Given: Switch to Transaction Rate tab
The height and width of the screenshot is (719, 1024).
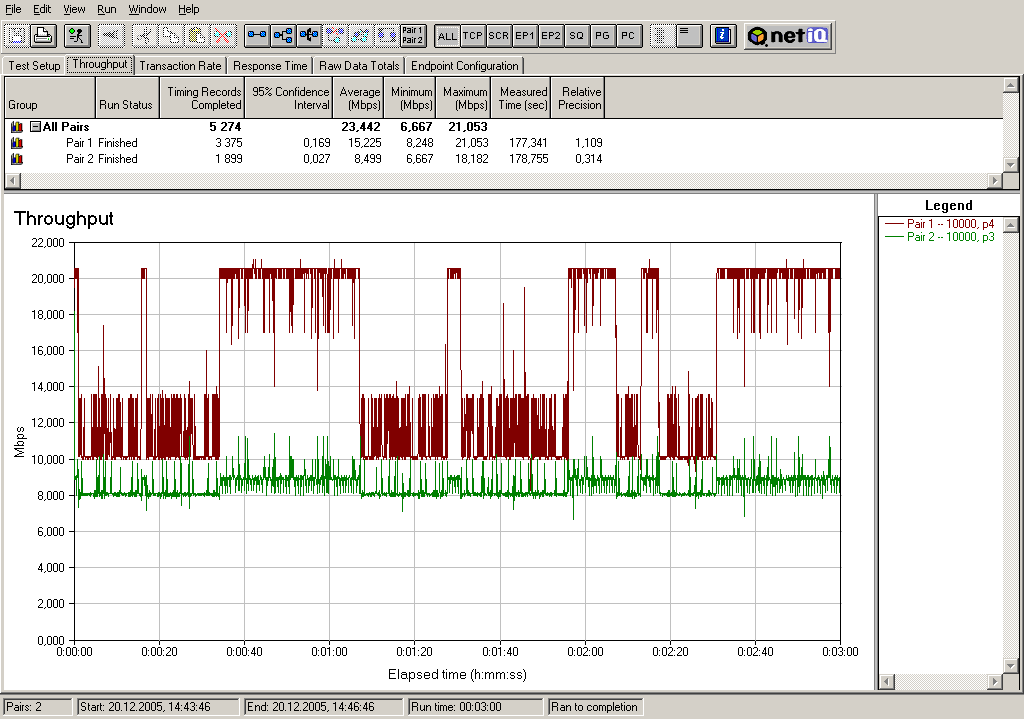Looking at the screenshot, I should pos(180,66).
